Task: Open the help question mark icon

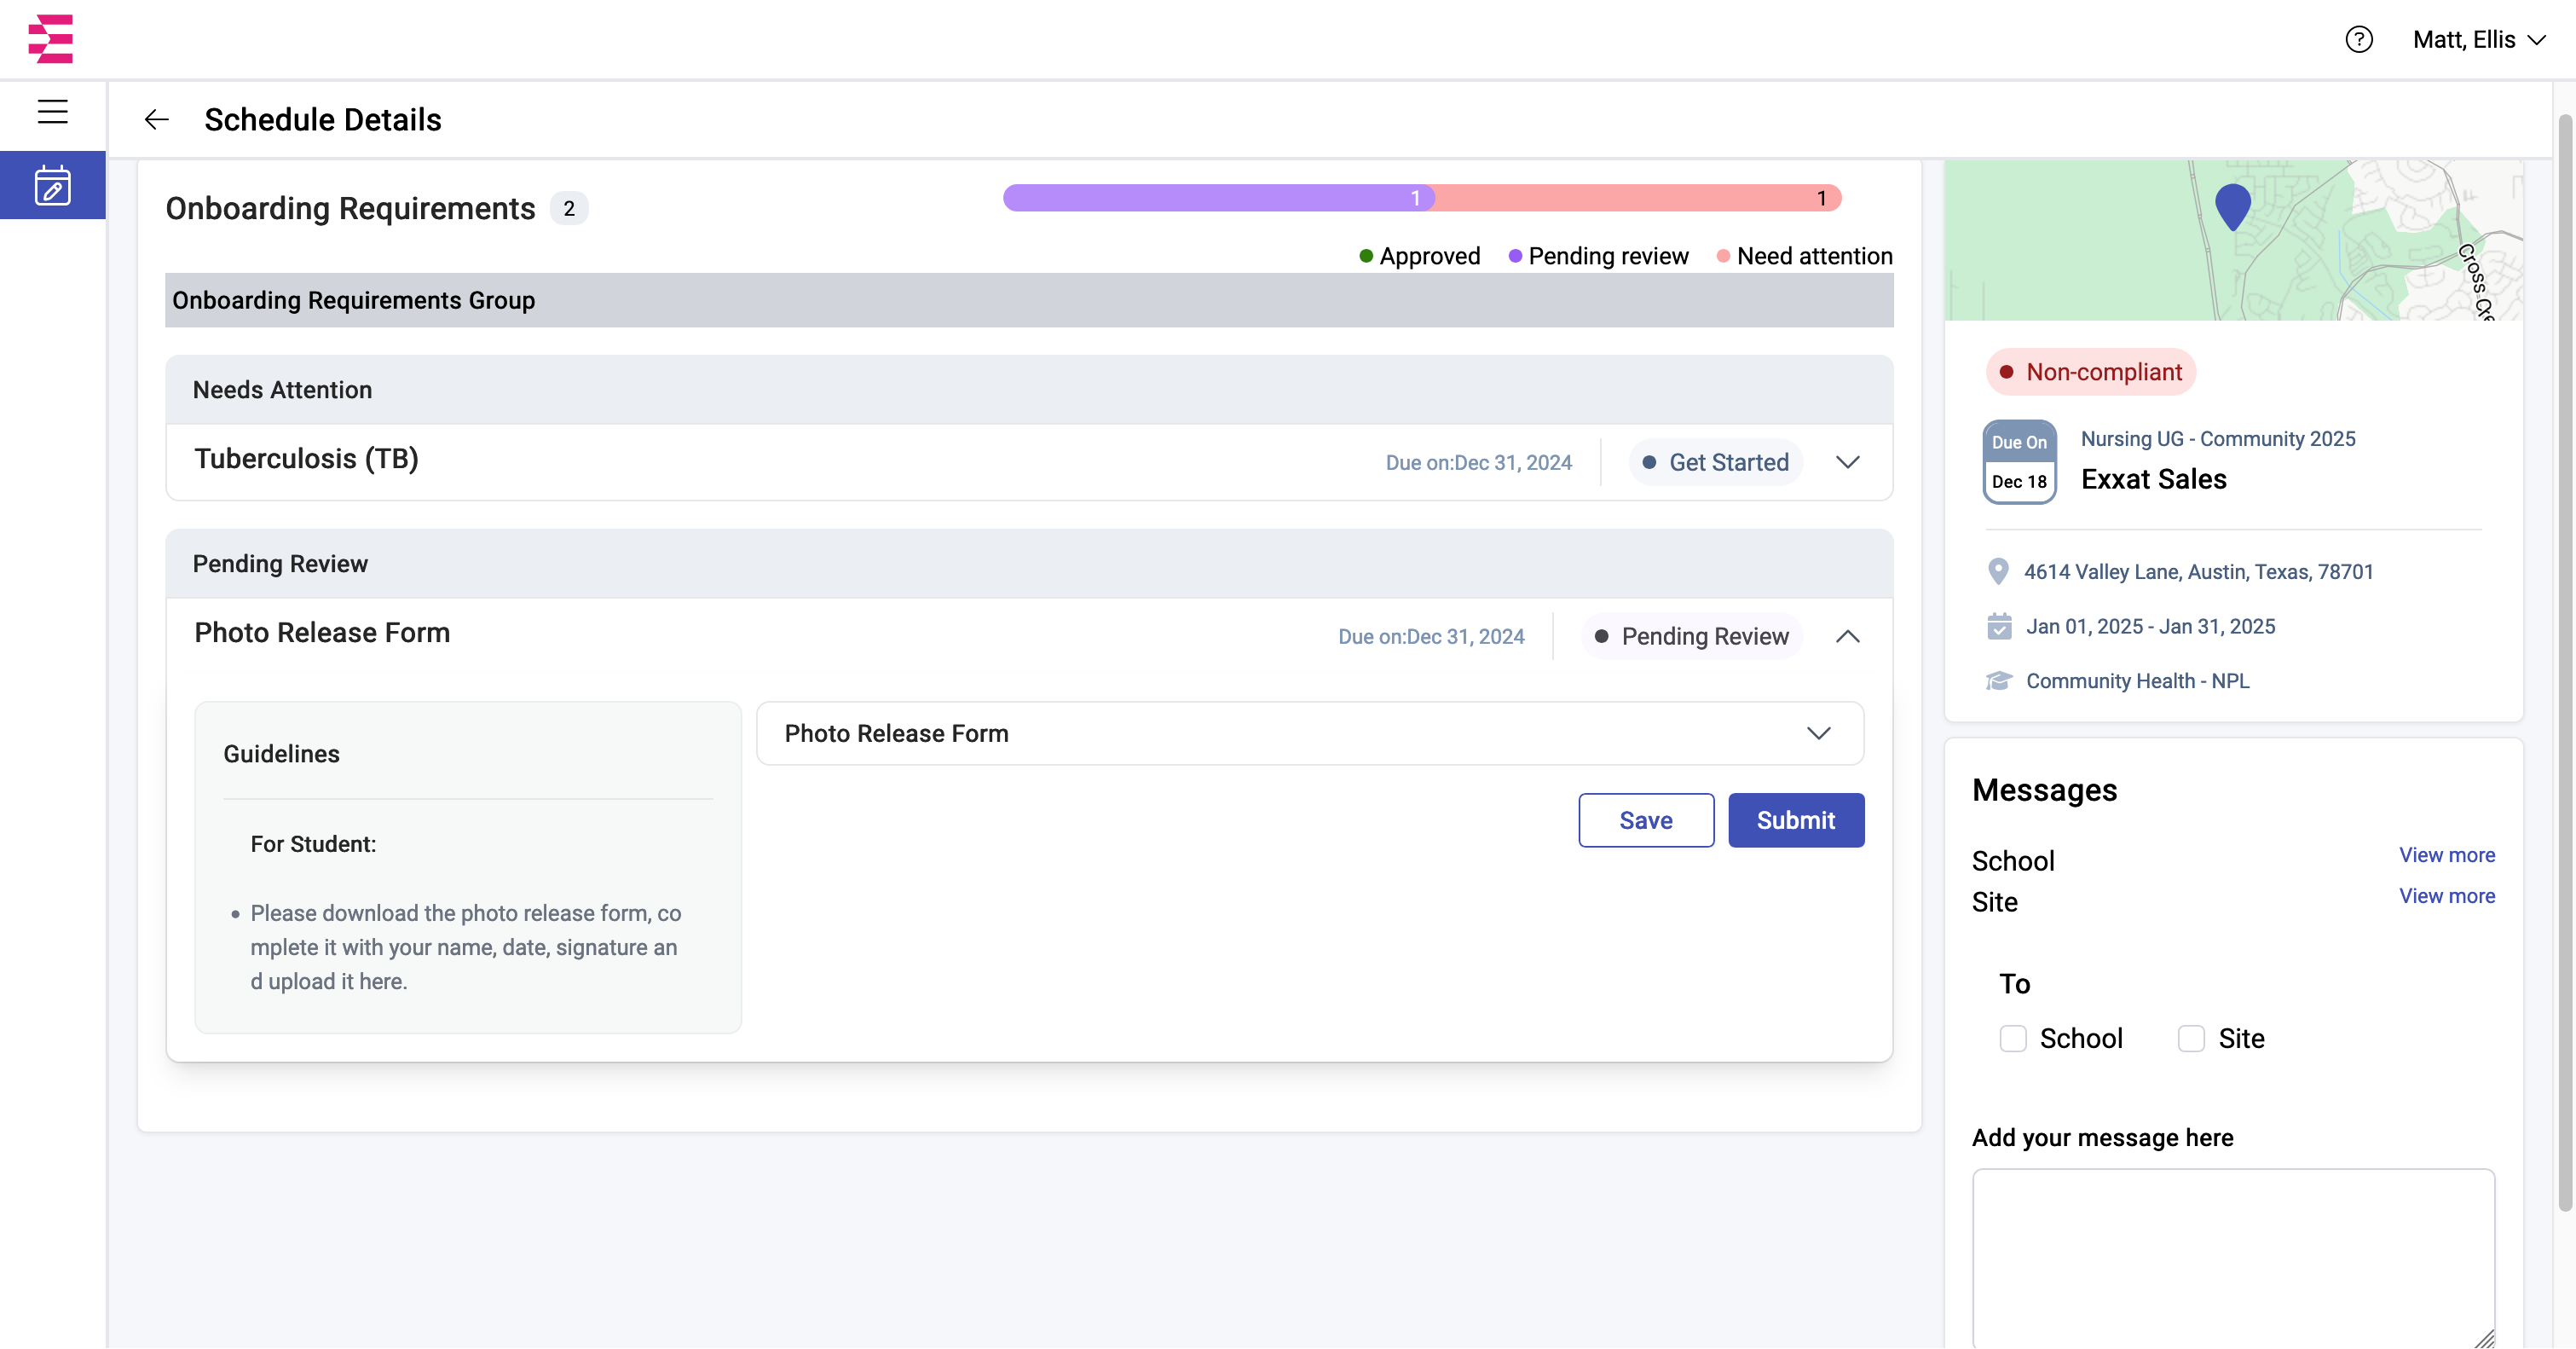Action: (2358, 40)
